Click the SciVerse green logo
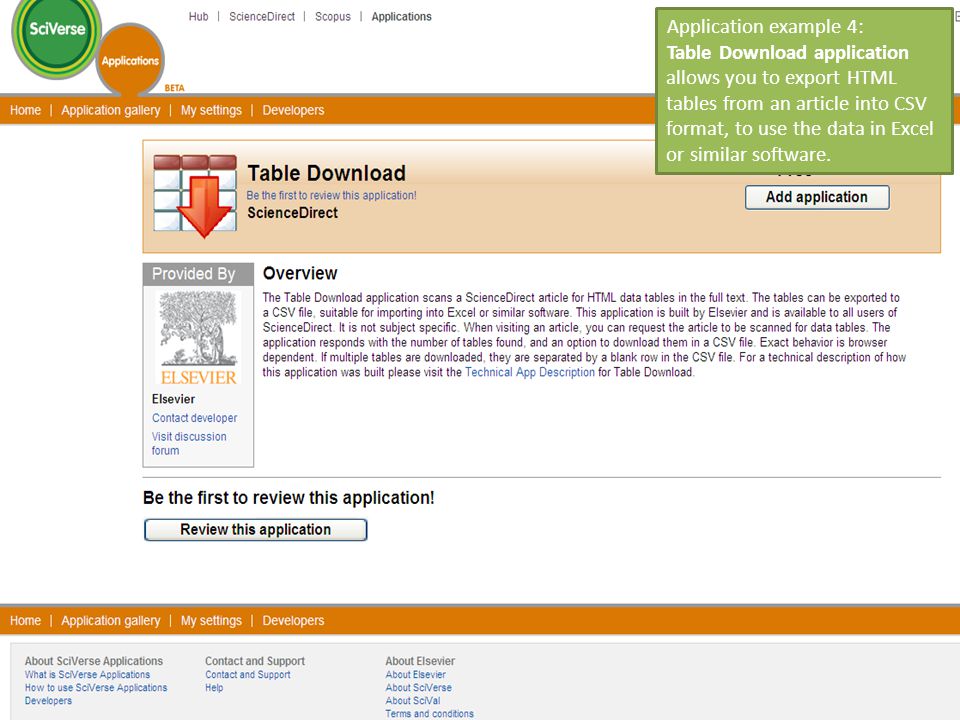Screen dimensions: 960x720 [56, 36]
